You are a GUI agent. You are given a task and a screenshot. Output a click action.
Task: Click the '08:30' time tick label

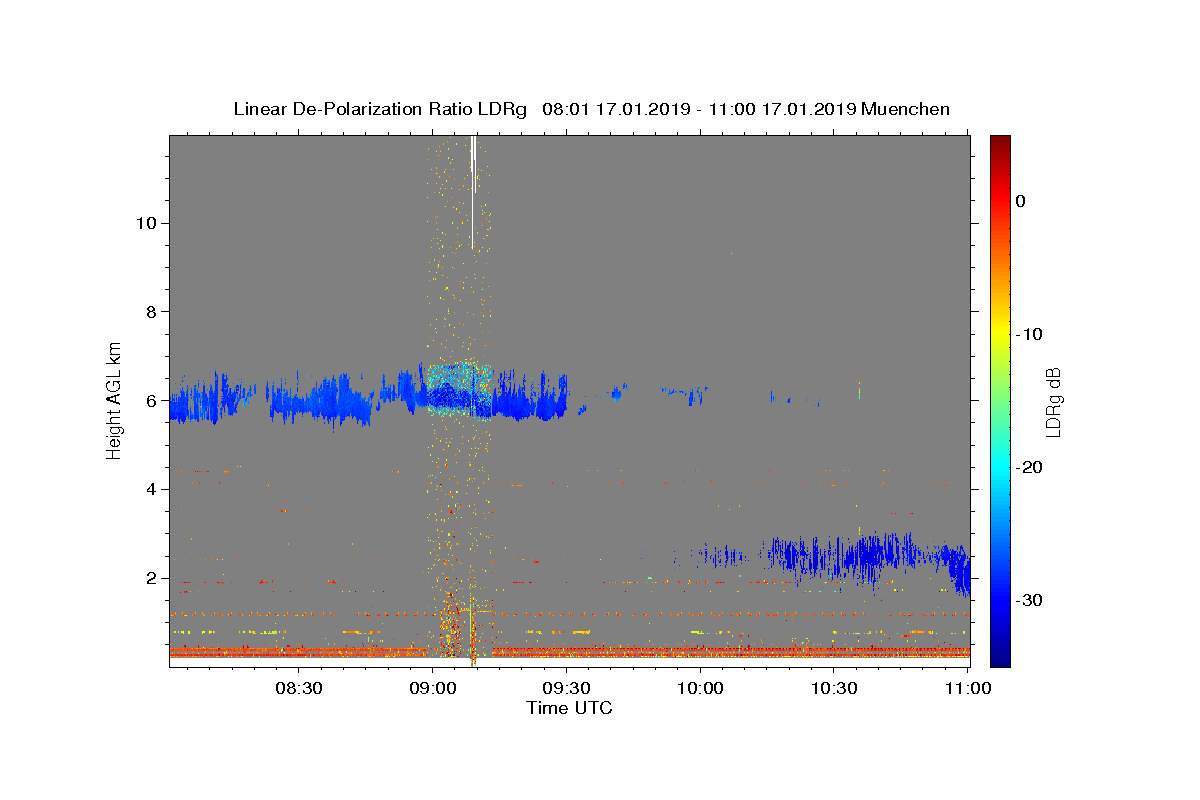coord(298,689)
